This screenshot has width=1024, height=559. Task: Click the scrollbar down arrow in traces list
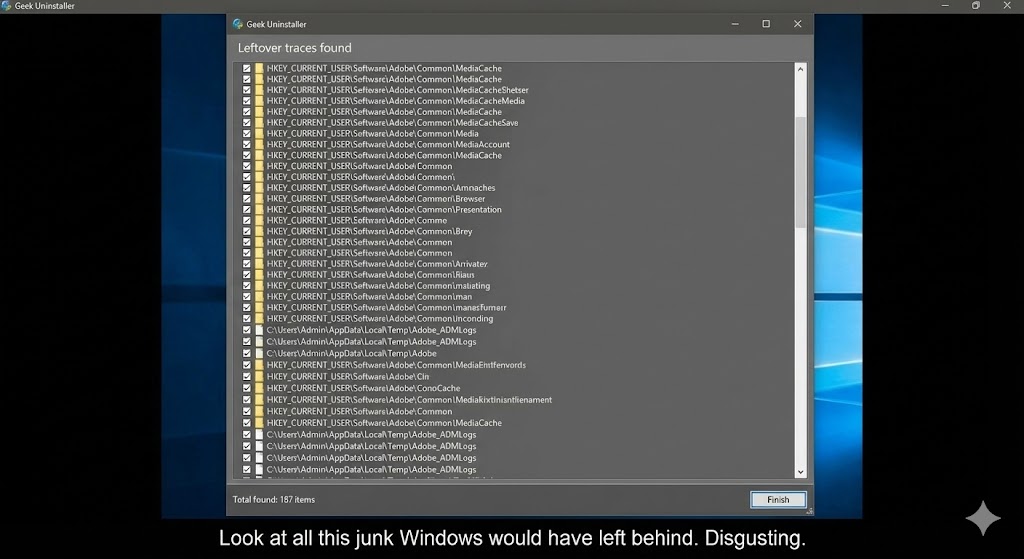800,472
